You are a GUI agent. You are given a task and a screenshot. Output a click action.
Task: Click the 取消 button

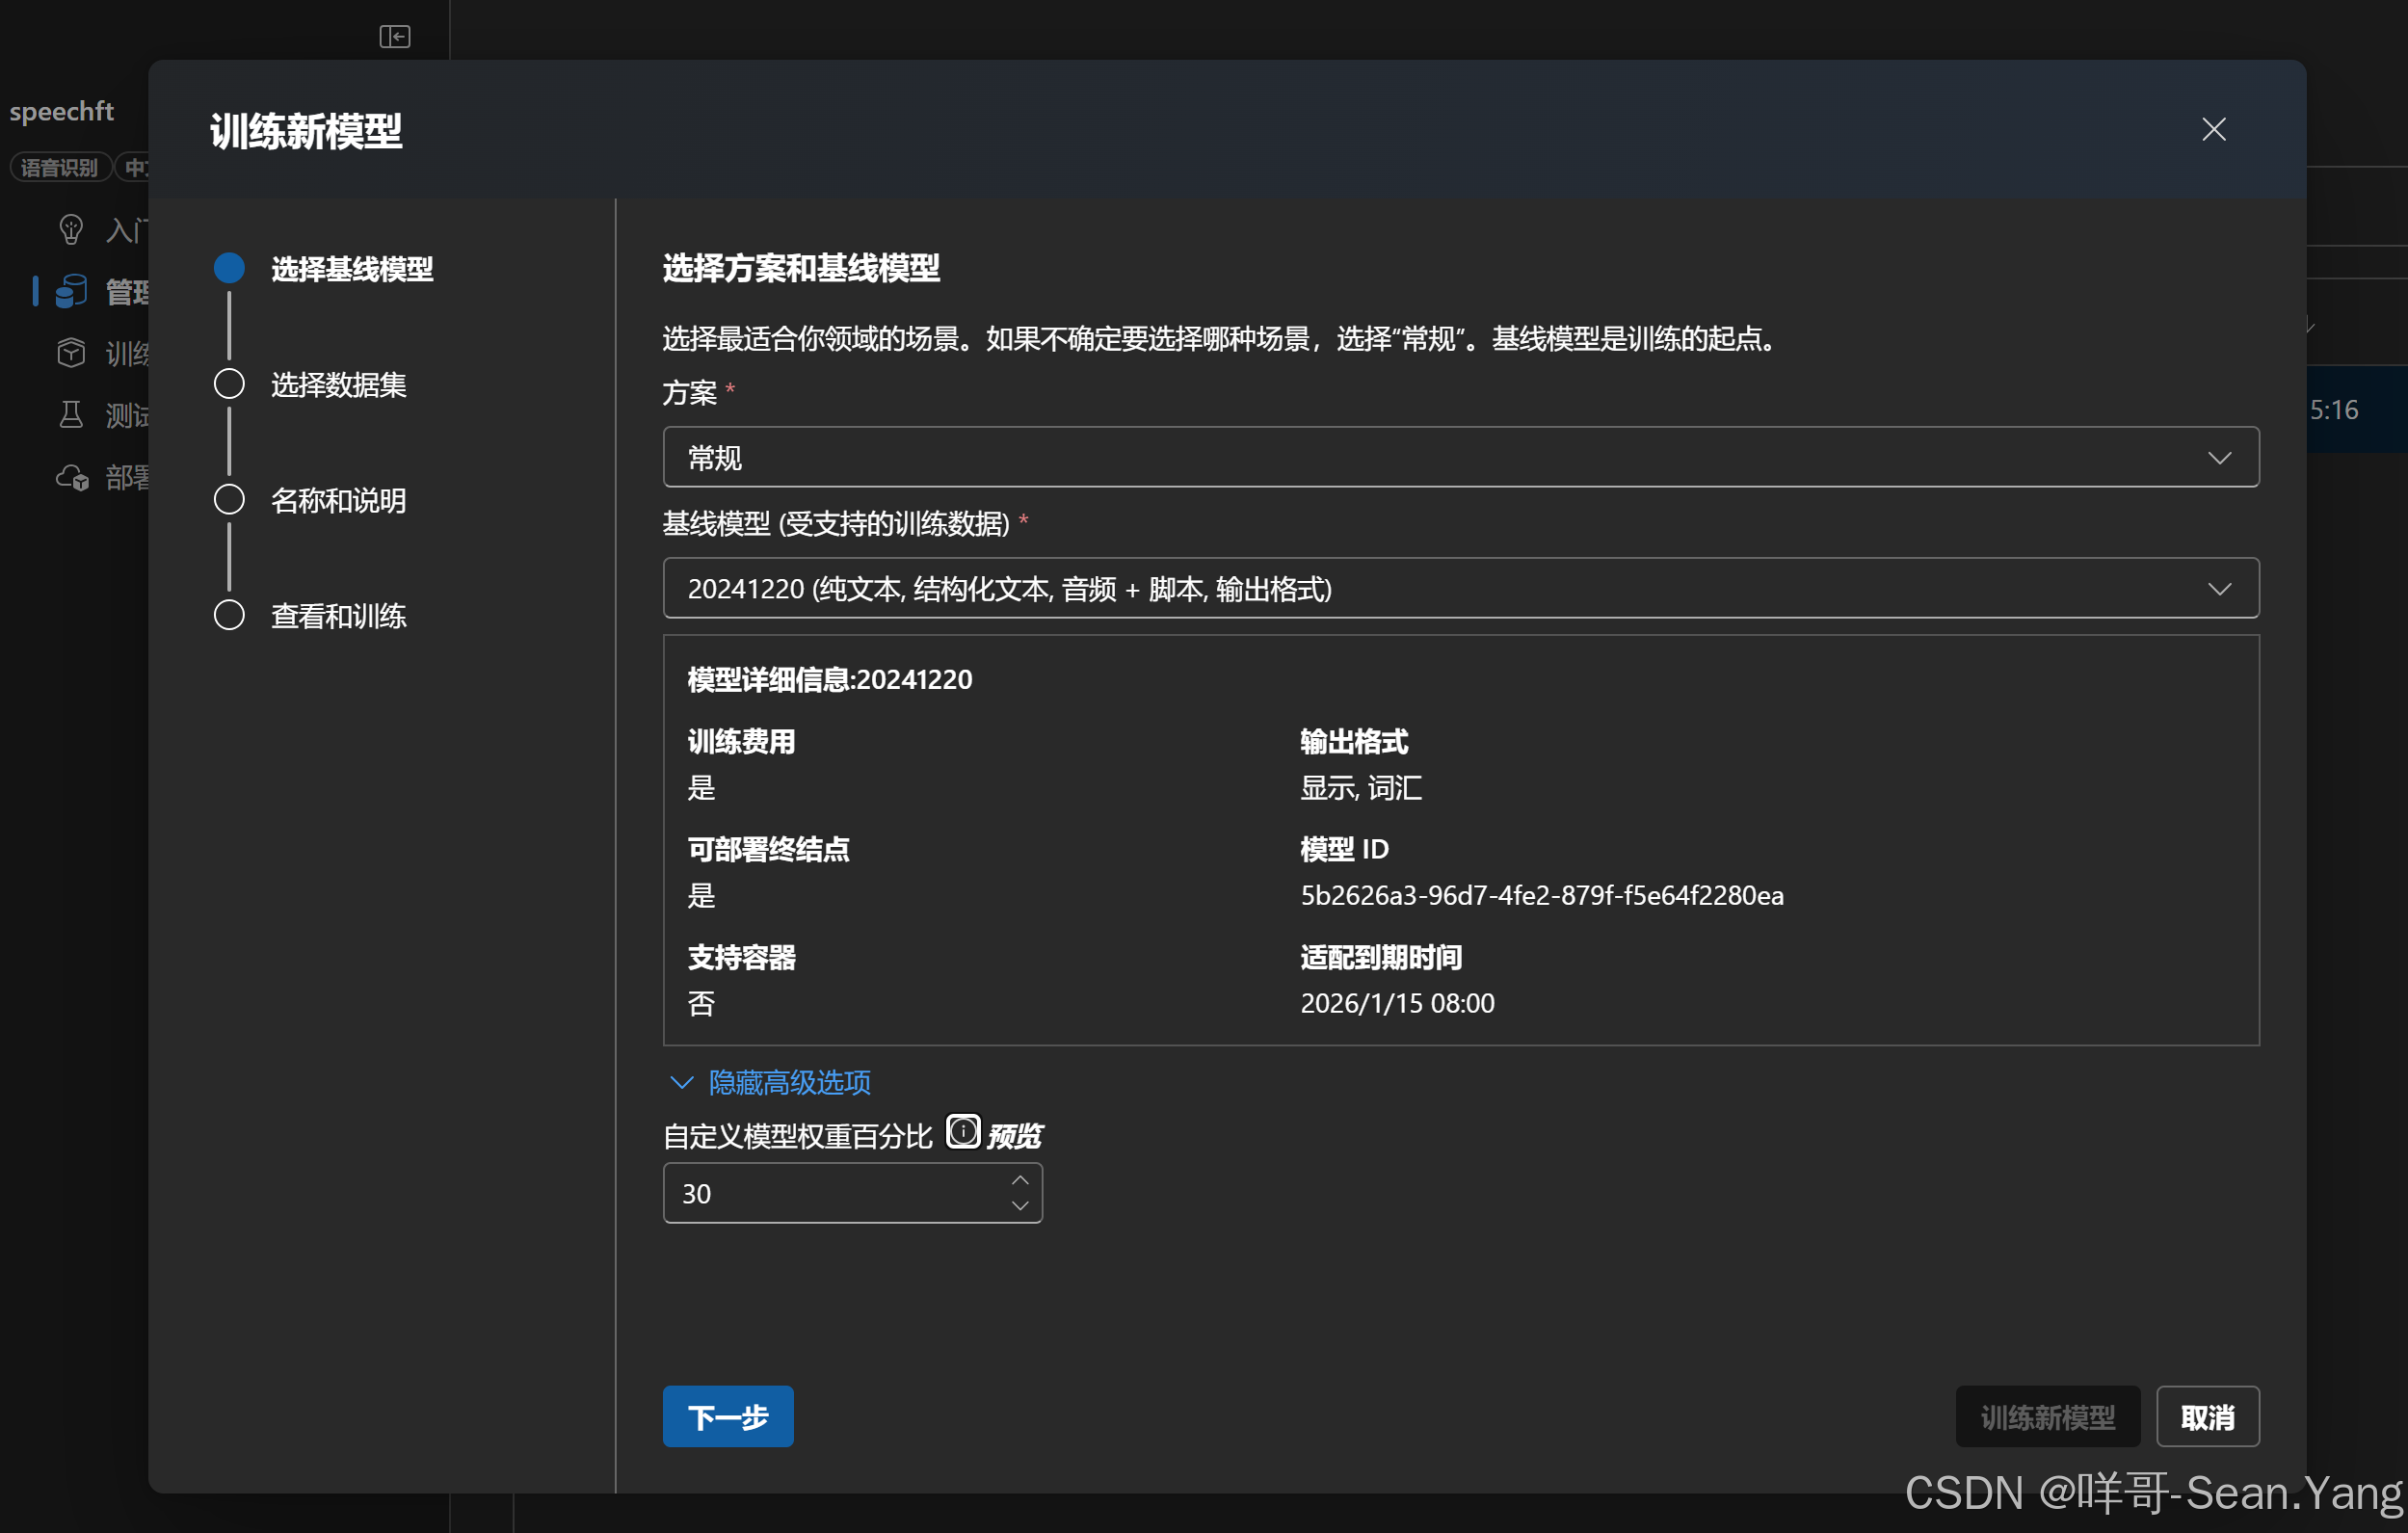pyautogui.click(x=2207, y=1416)
